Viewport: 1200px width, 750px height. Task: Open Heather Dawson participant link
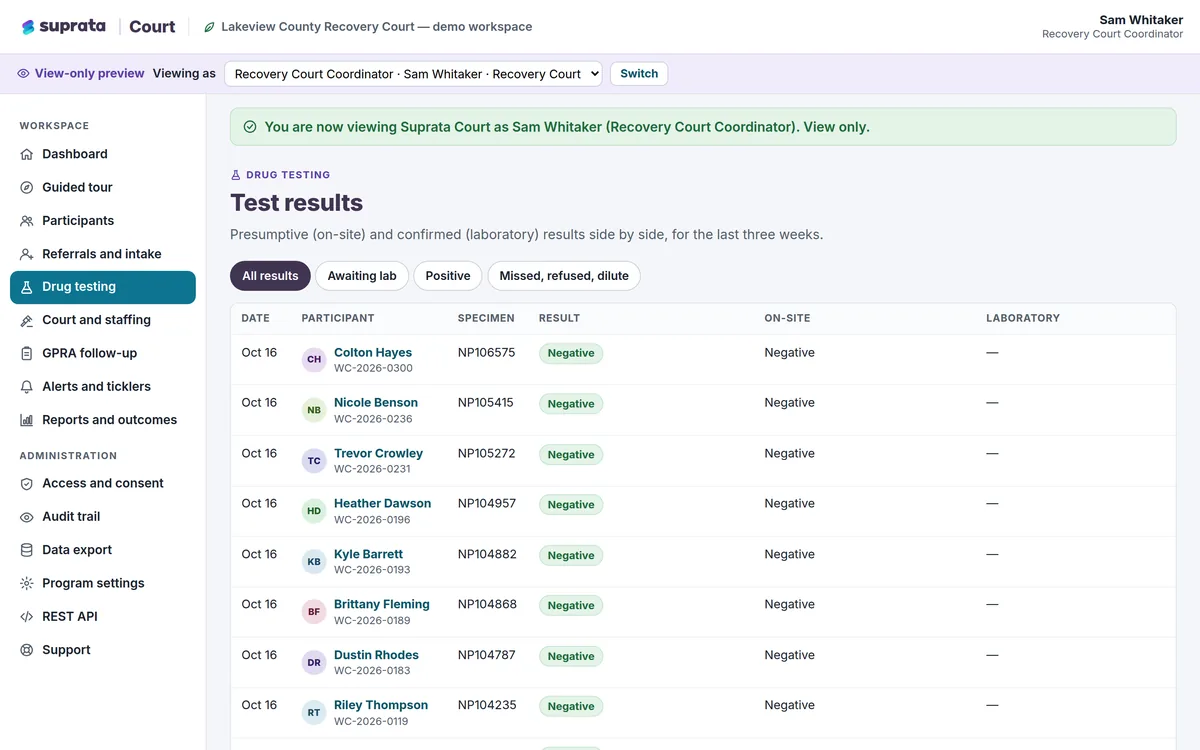pyautogui.click(x=382, y=503)
